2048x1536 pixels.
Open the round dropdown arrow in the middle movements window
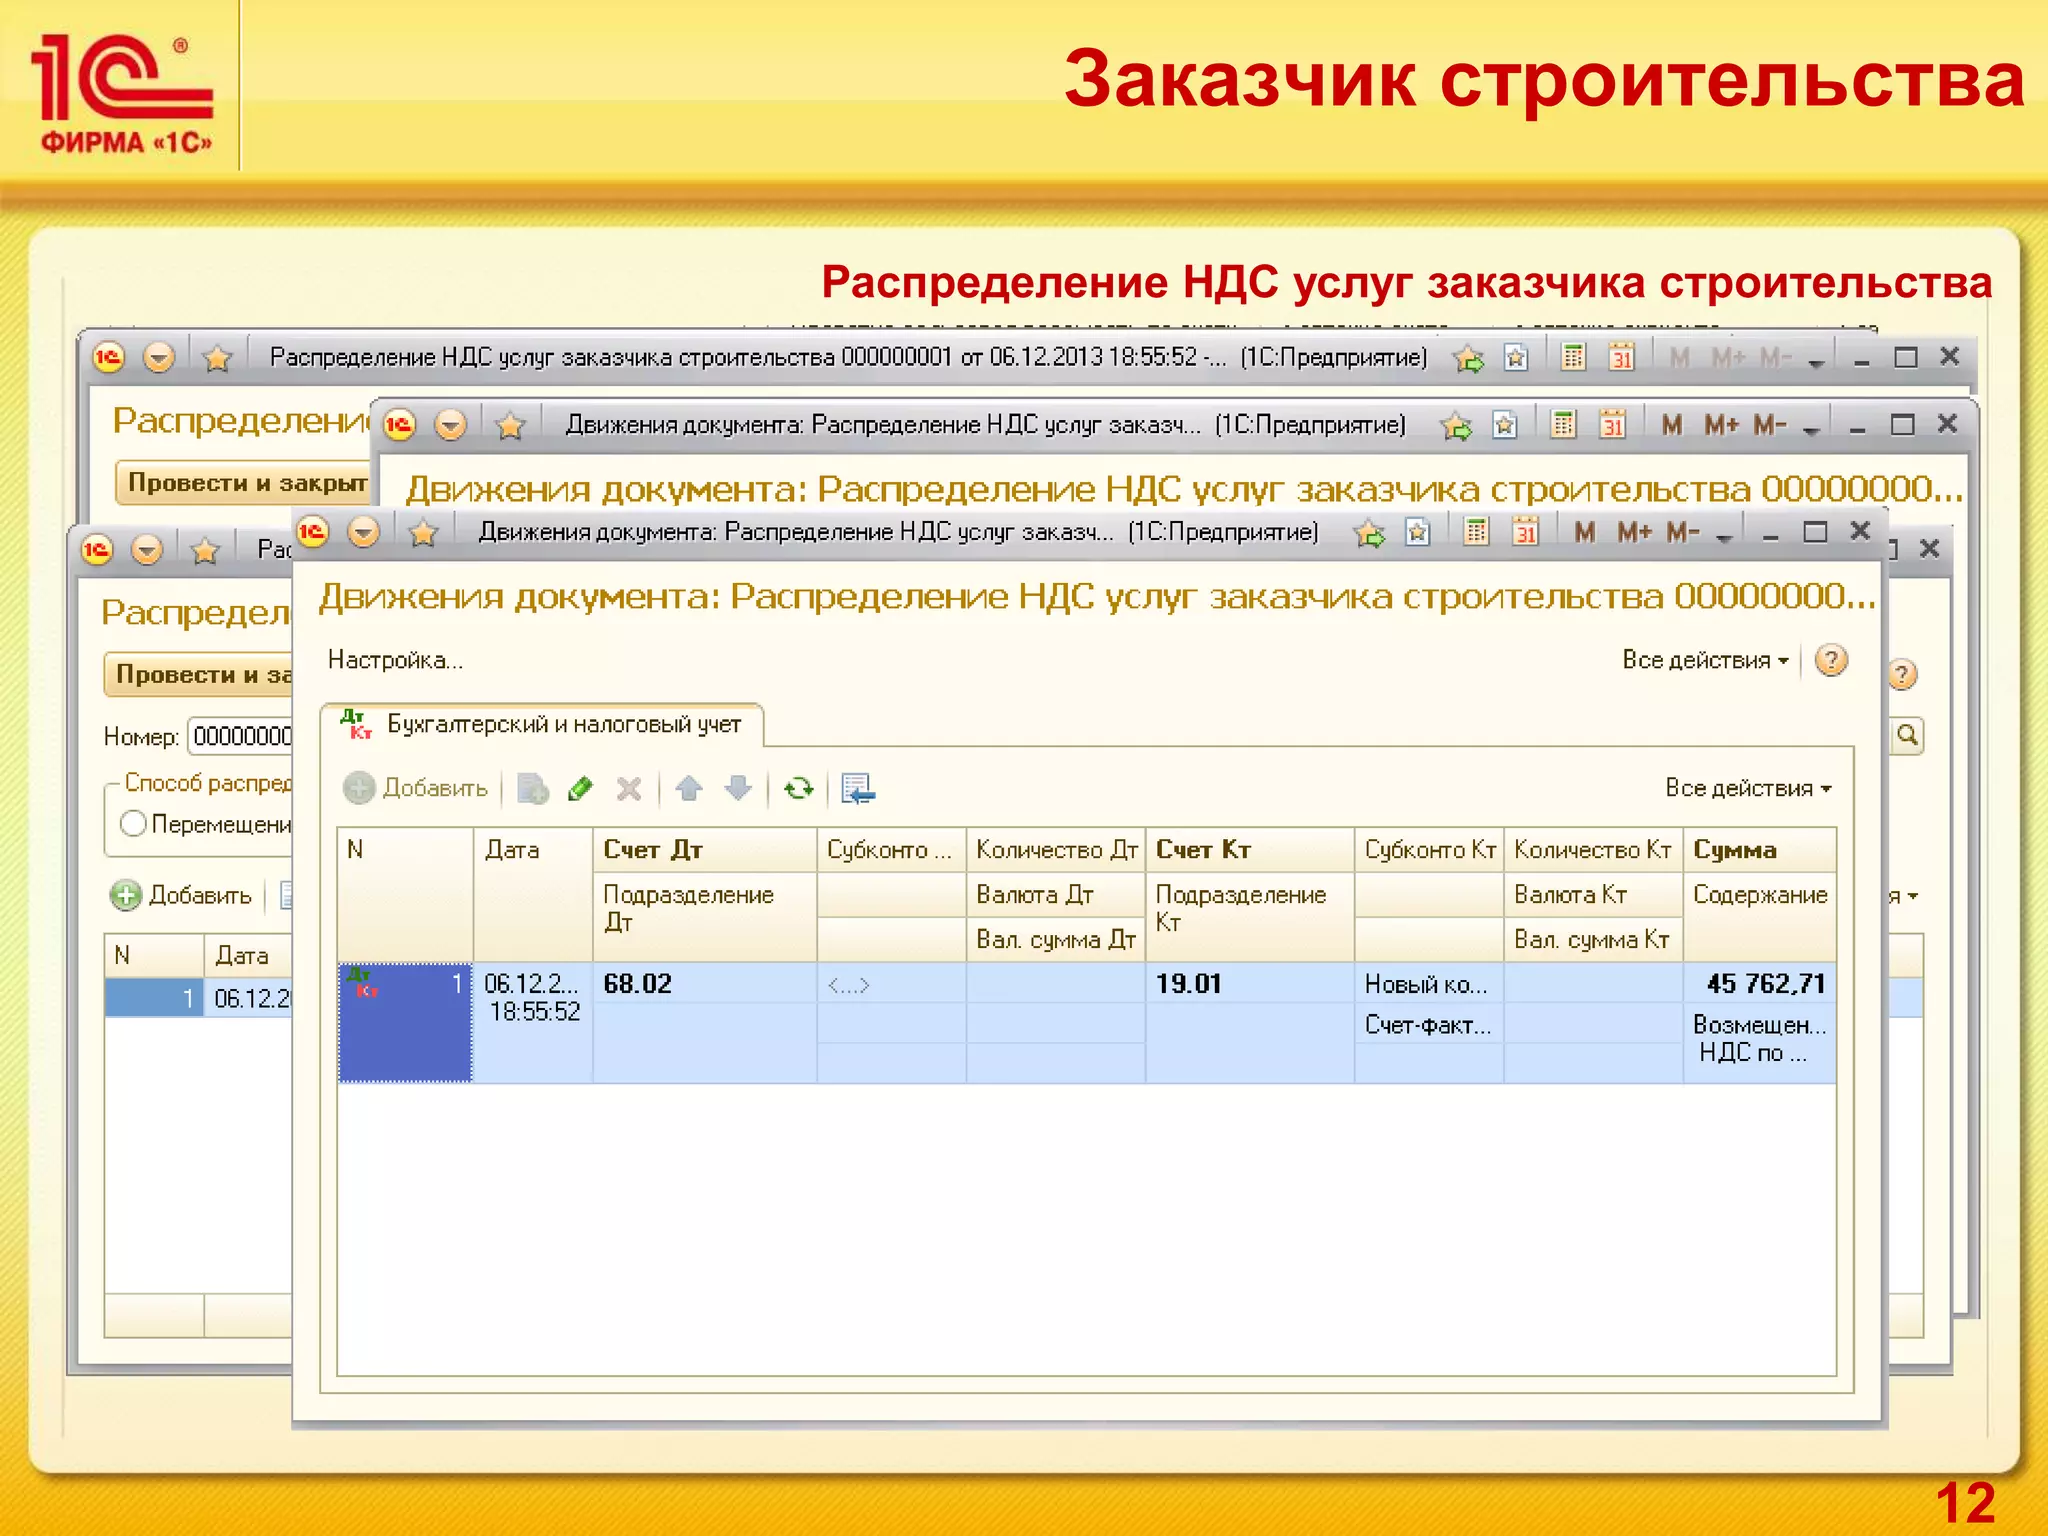click(450, 425)
